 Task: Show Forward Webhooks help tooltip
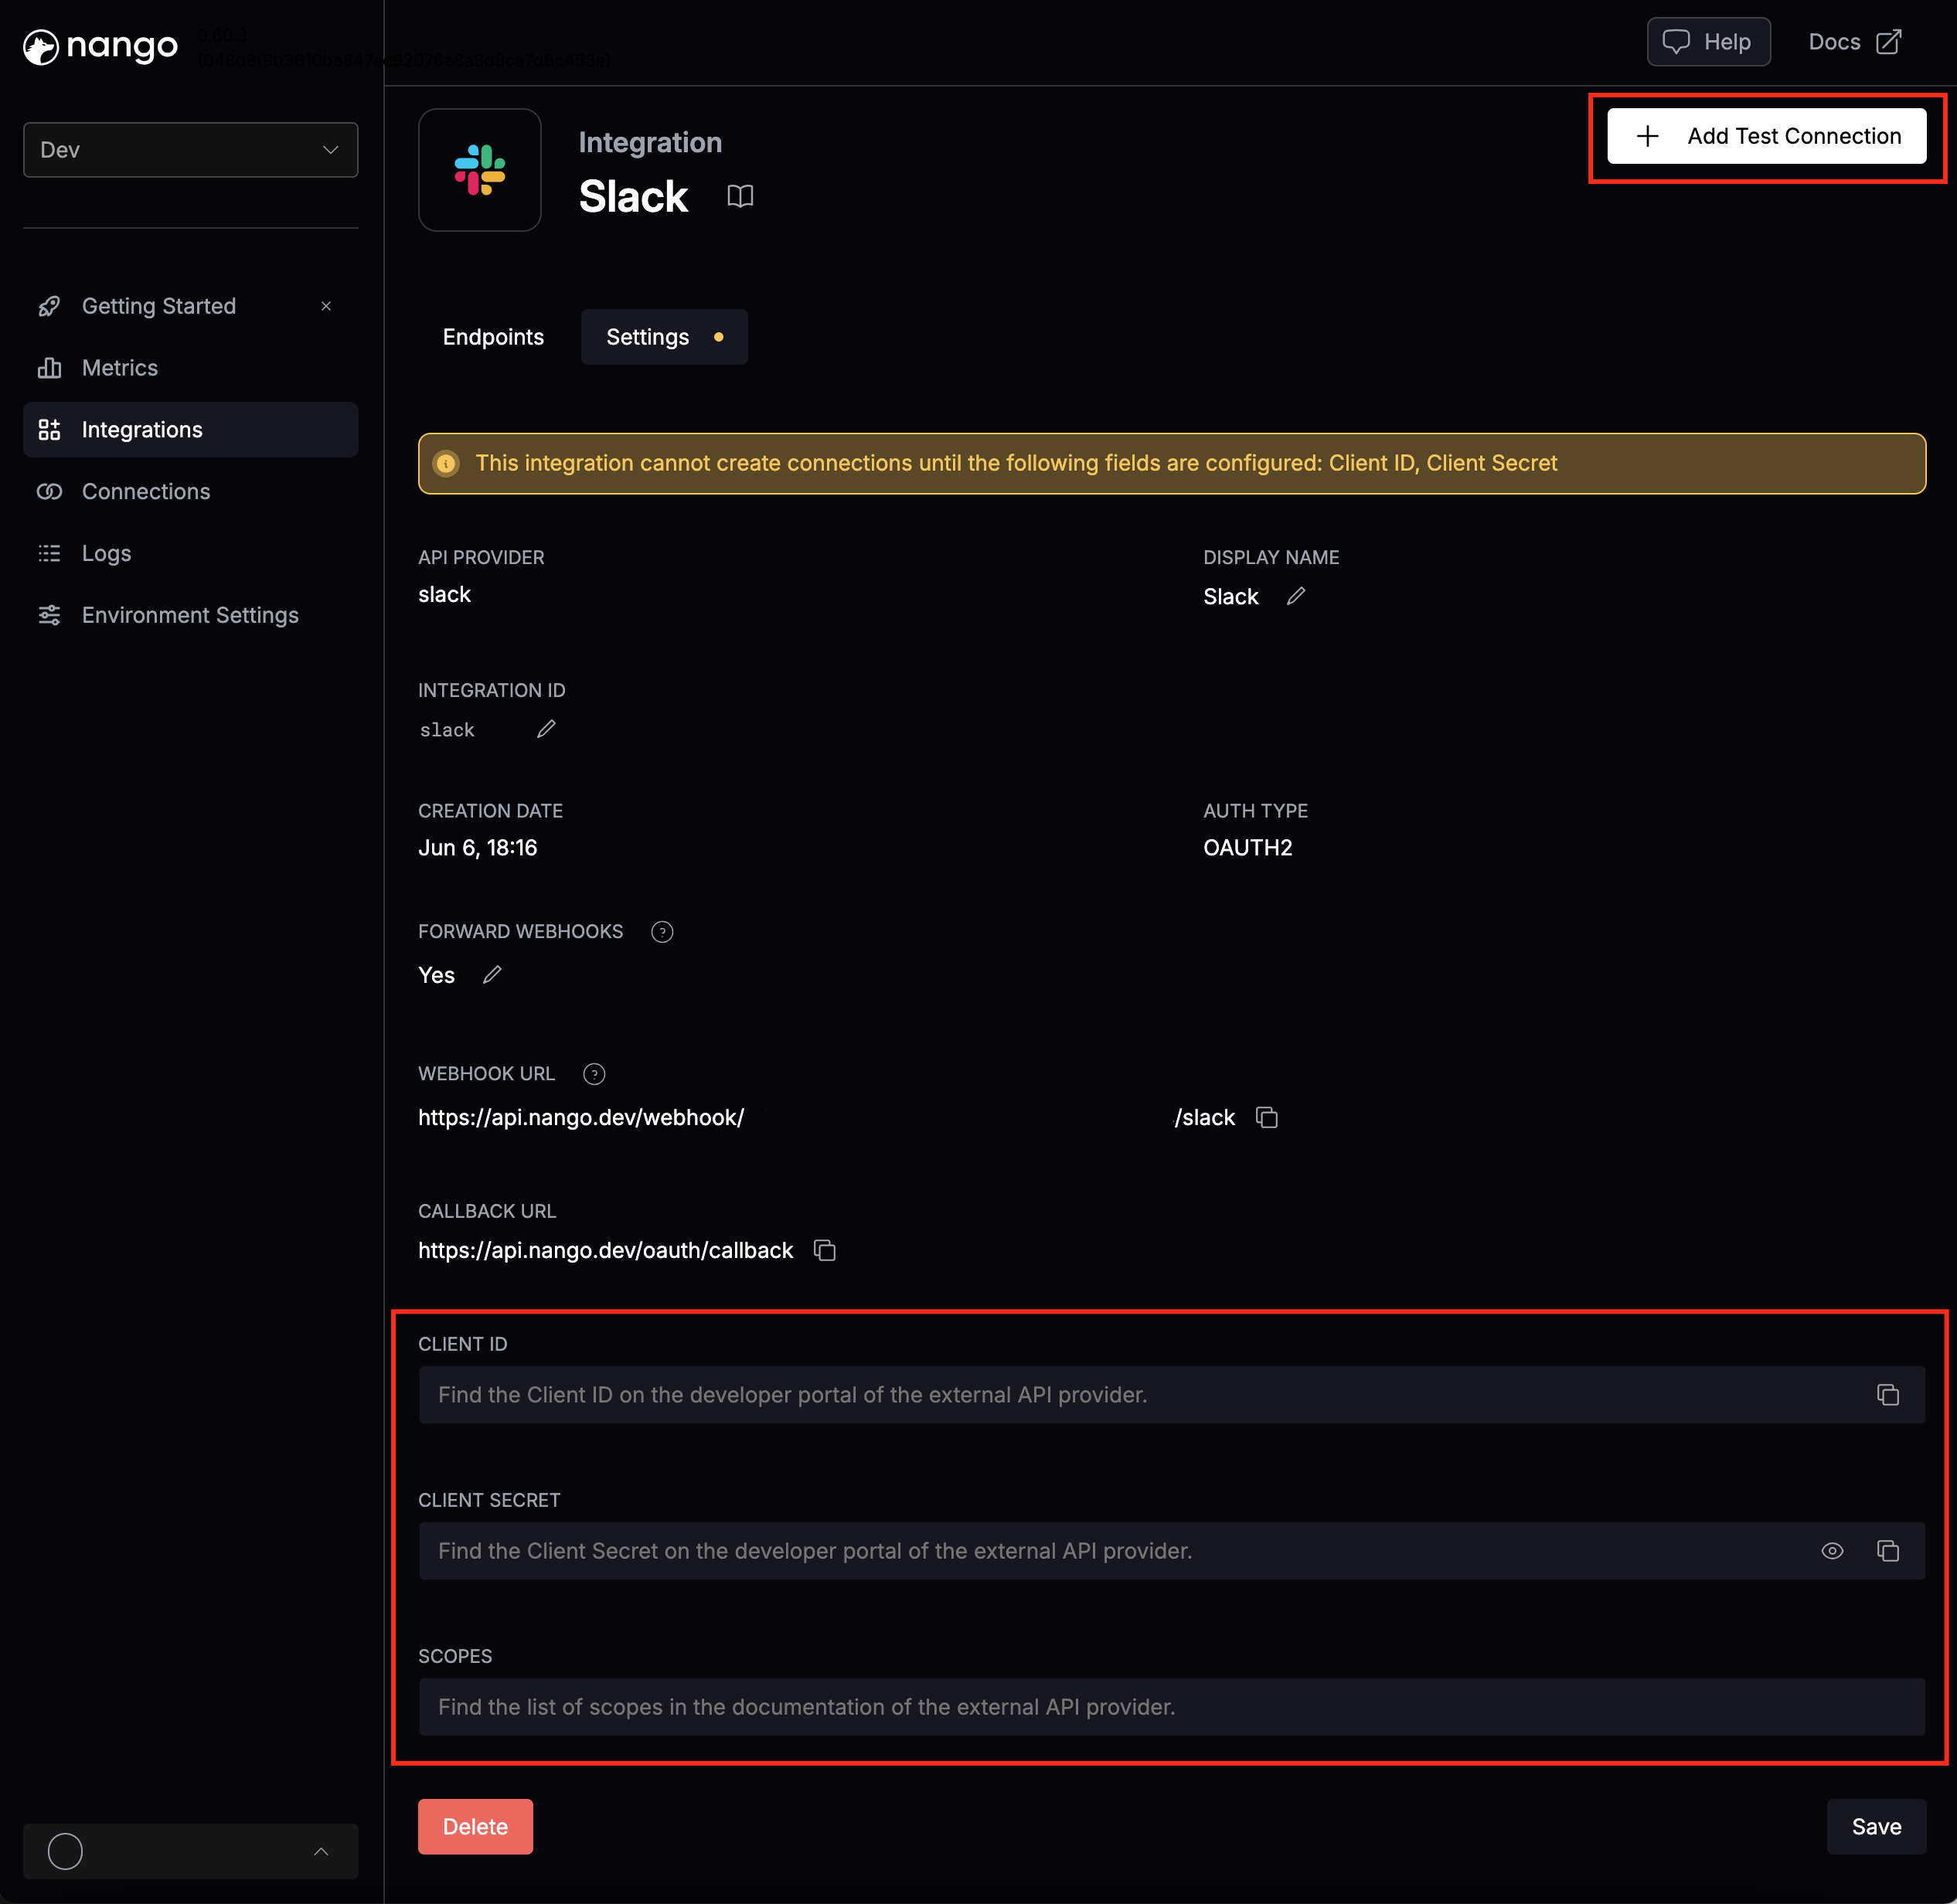point(662,932)
